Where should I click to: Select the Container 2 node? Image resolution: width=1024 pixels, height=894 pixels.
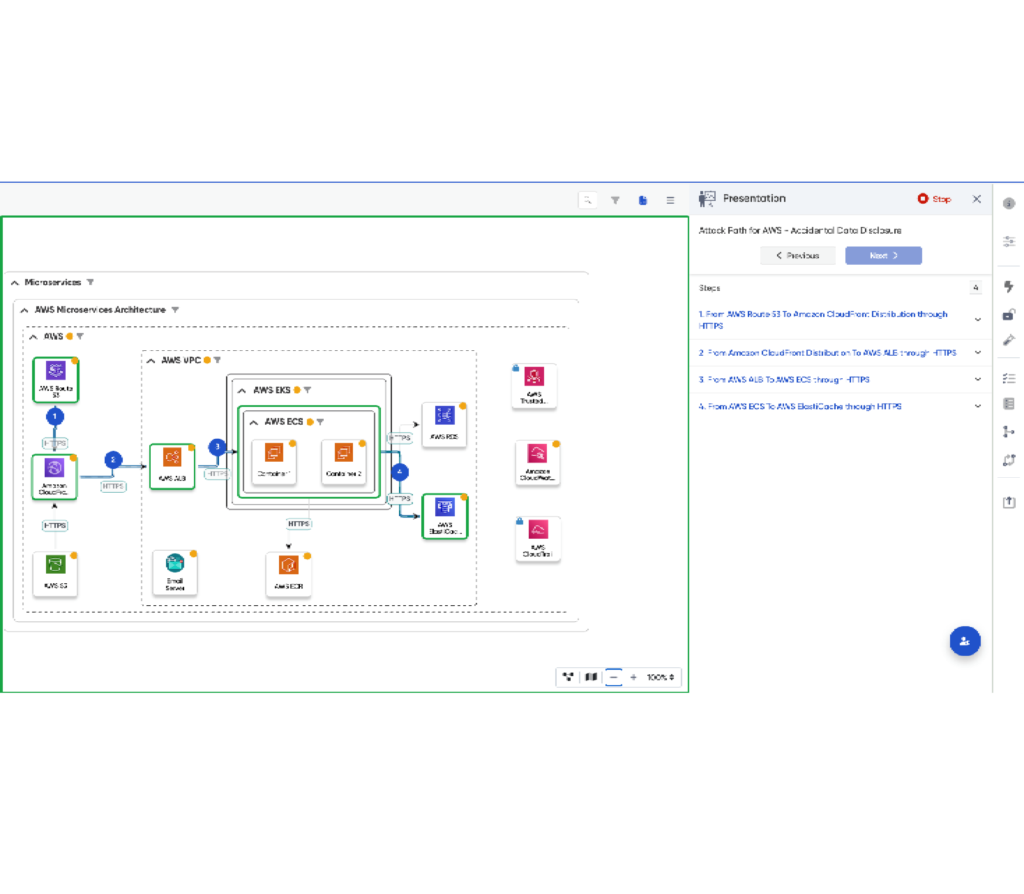point(344,462)
